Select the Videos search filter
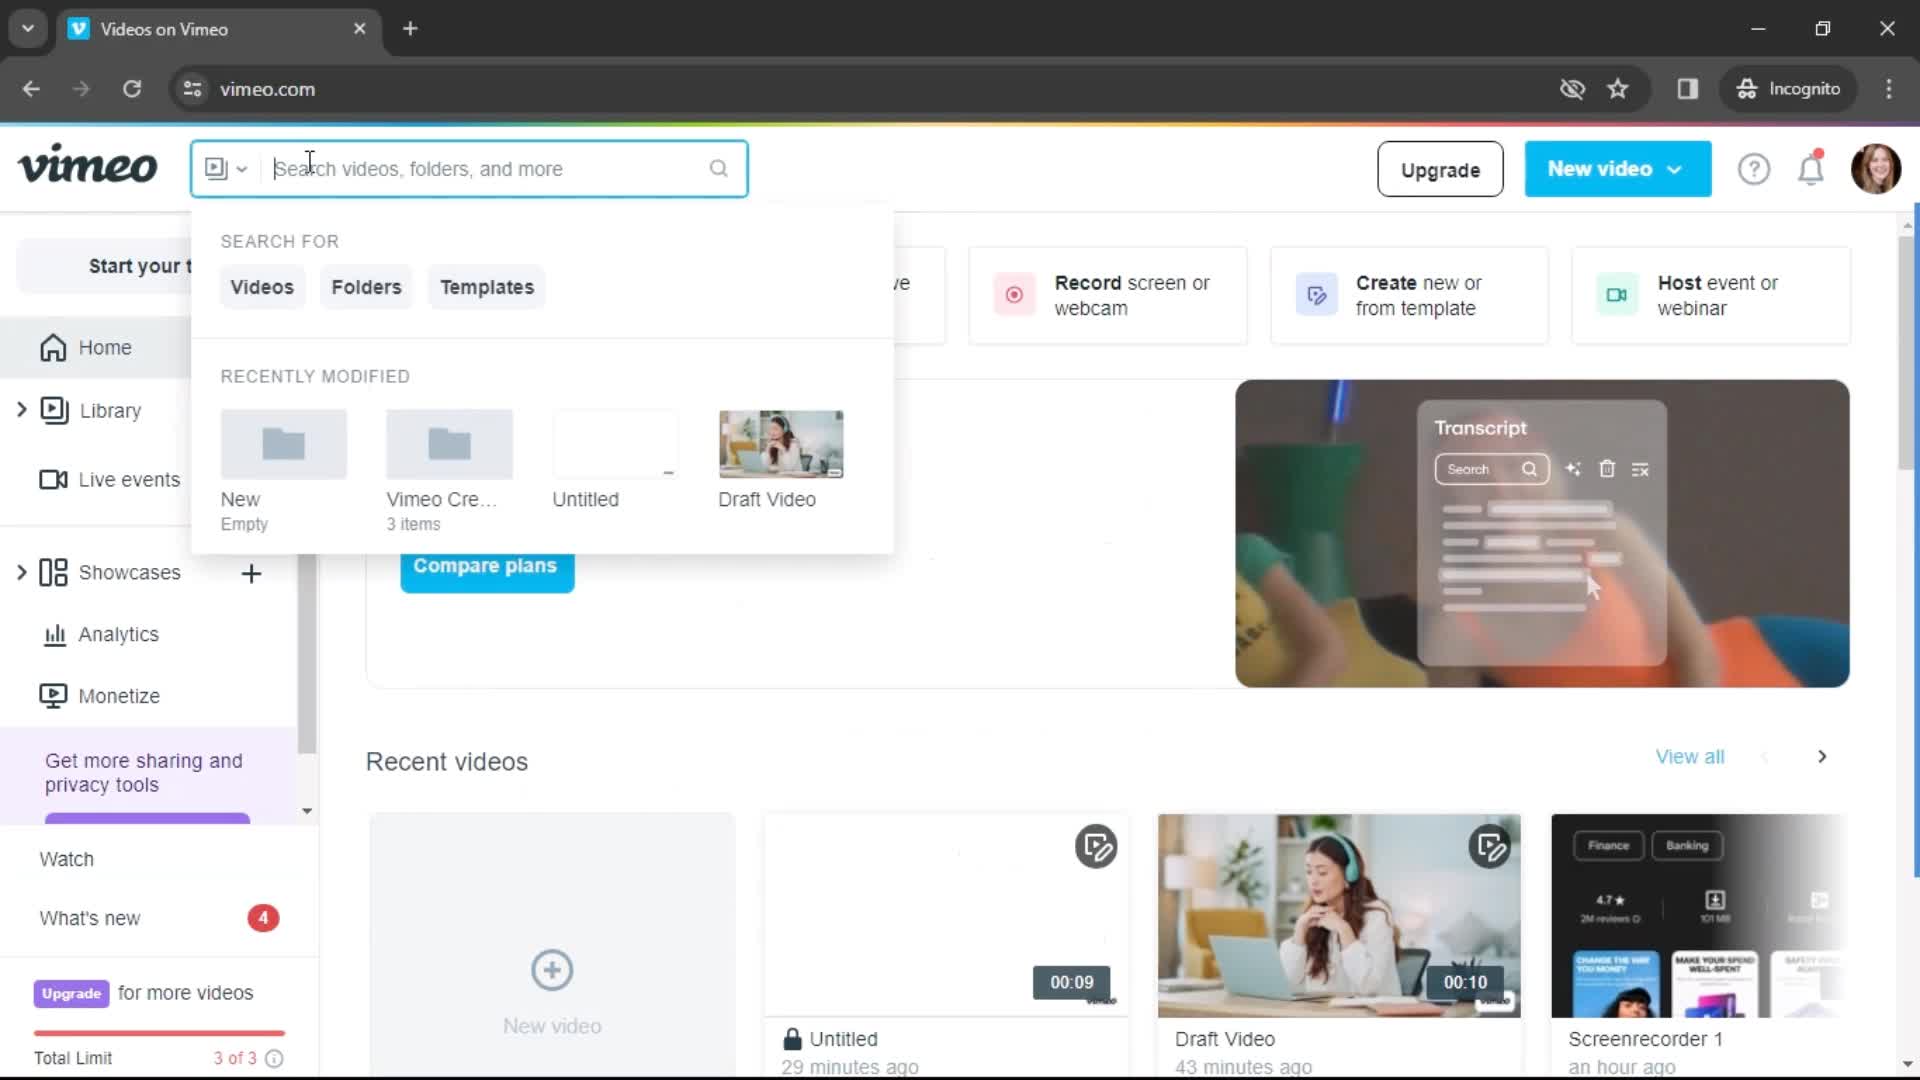1920x1080 pixels. (262, 287)
